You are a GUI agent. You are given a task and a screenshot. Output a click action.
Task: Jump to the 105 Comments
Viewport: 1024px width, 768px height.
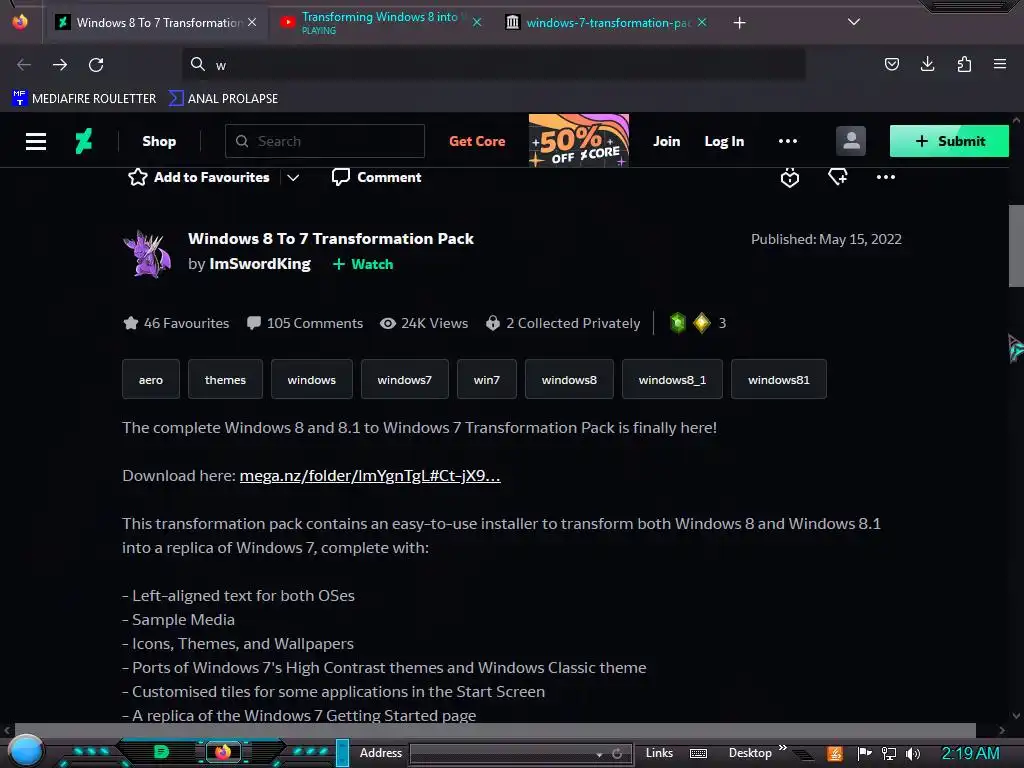[305, 323]
